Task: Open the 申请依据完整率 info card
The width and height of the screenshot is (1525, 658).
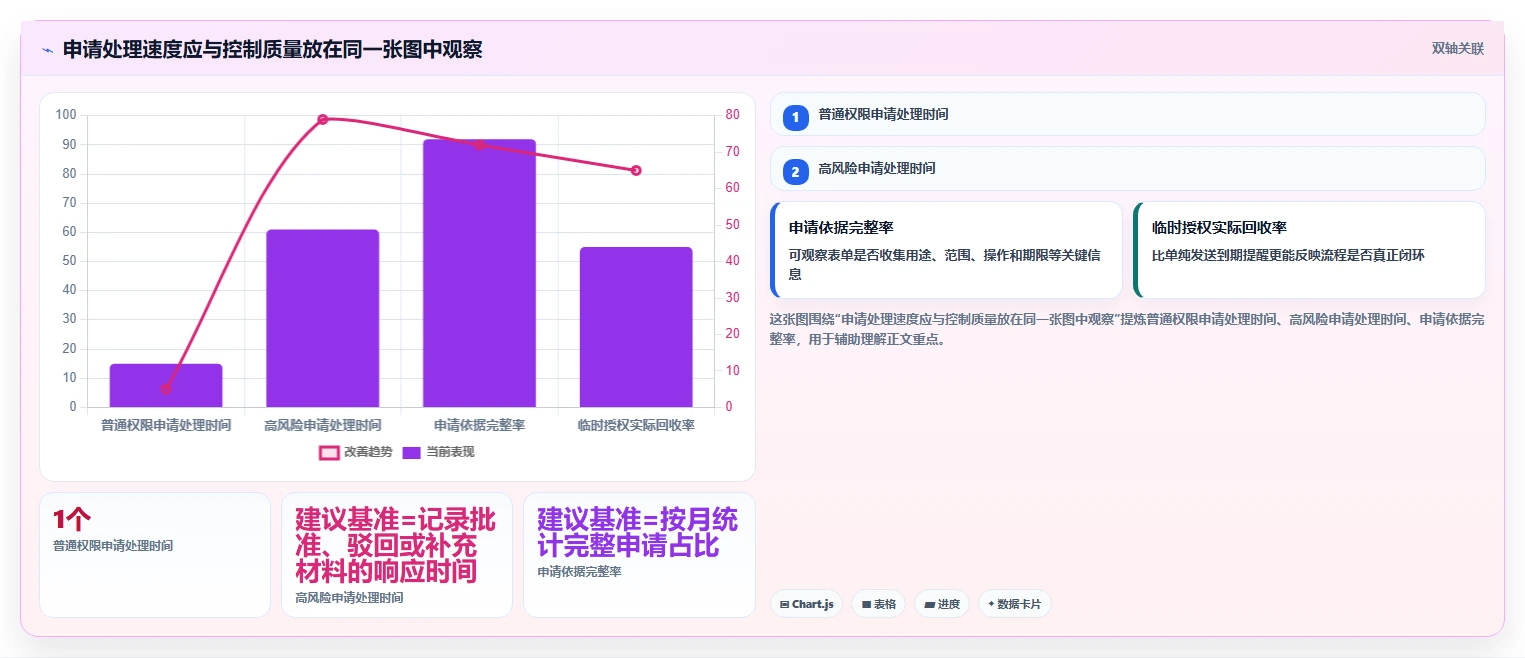Action: [x=946, y=250]
